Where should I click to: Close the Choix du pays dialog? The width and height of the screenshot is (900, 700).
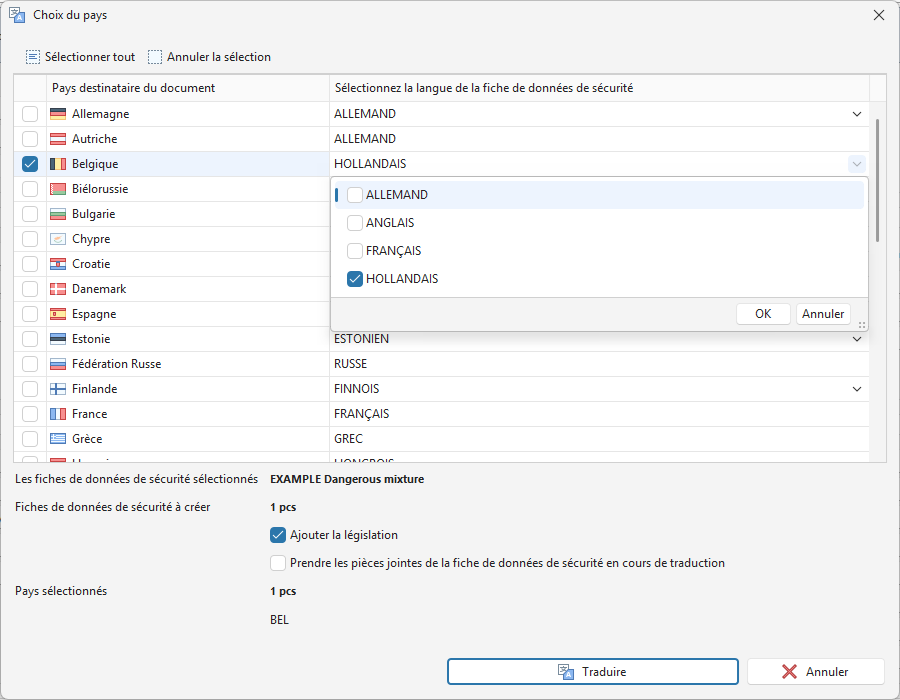point(879,15)
